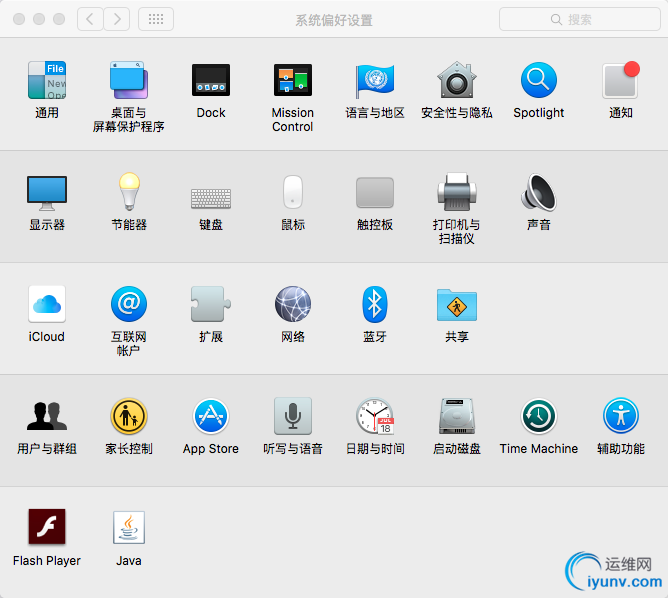The width and height of the screenshot is (668, 598).
Task: Open the Dock preferences icon
Action: (211, 80)
